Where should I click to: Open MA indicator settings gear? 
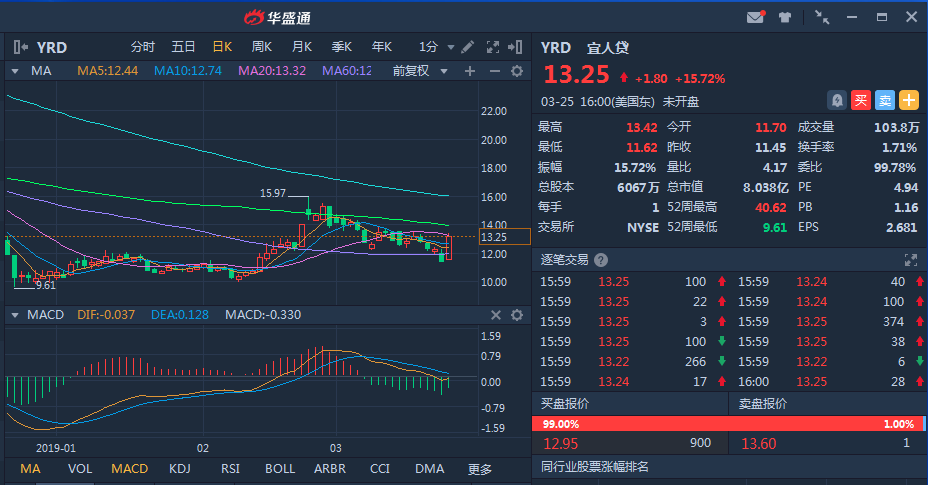[517, 71]
